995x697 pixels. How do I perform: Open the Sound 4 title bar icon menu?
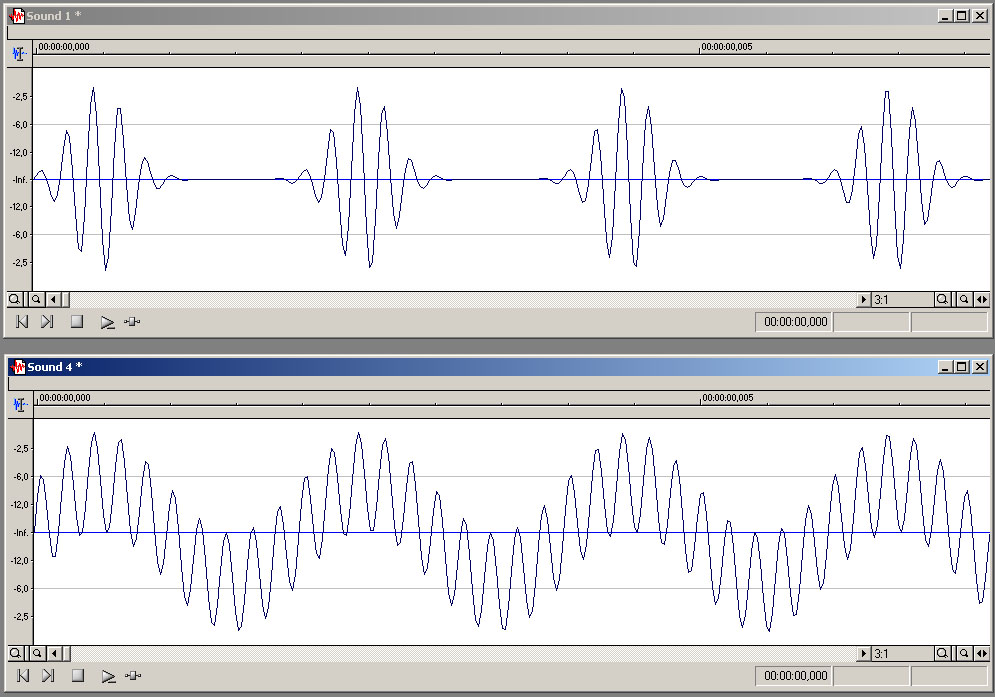[x=18, y=367]
